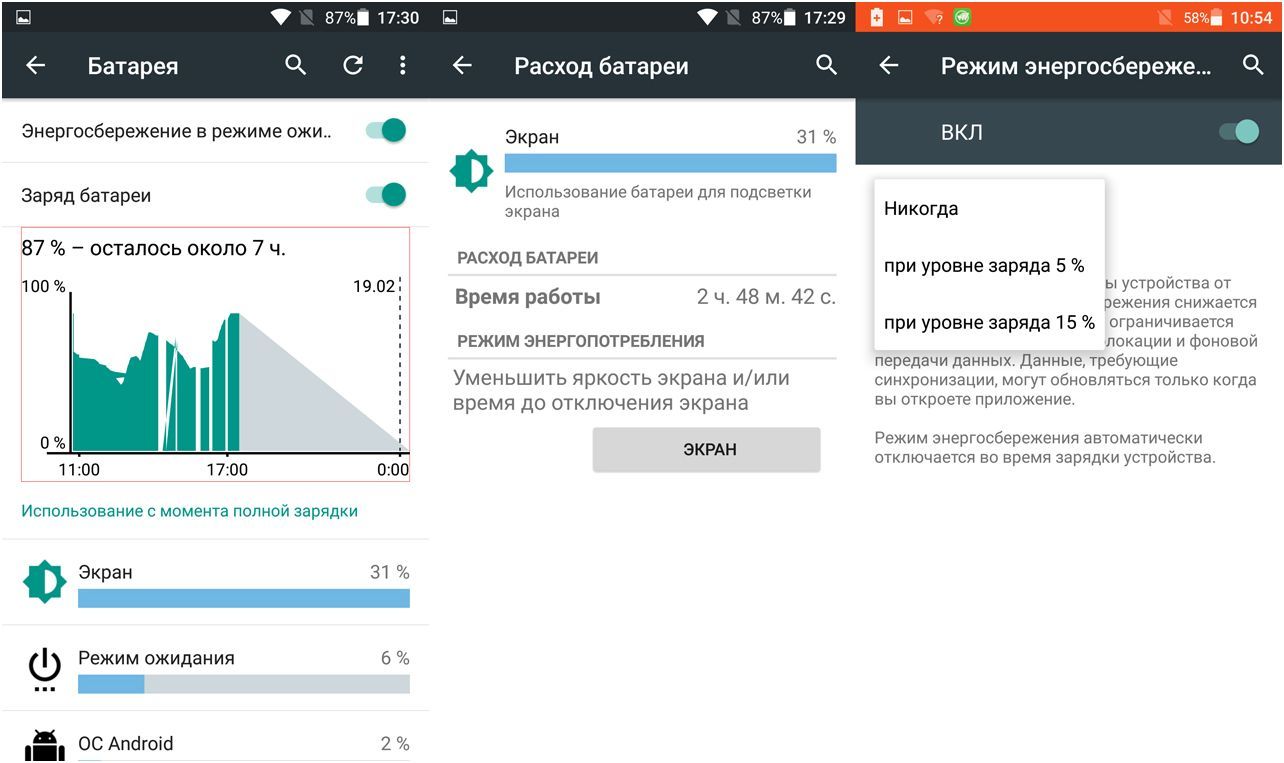Open the three-dot overflow menu

click(403, 64)
